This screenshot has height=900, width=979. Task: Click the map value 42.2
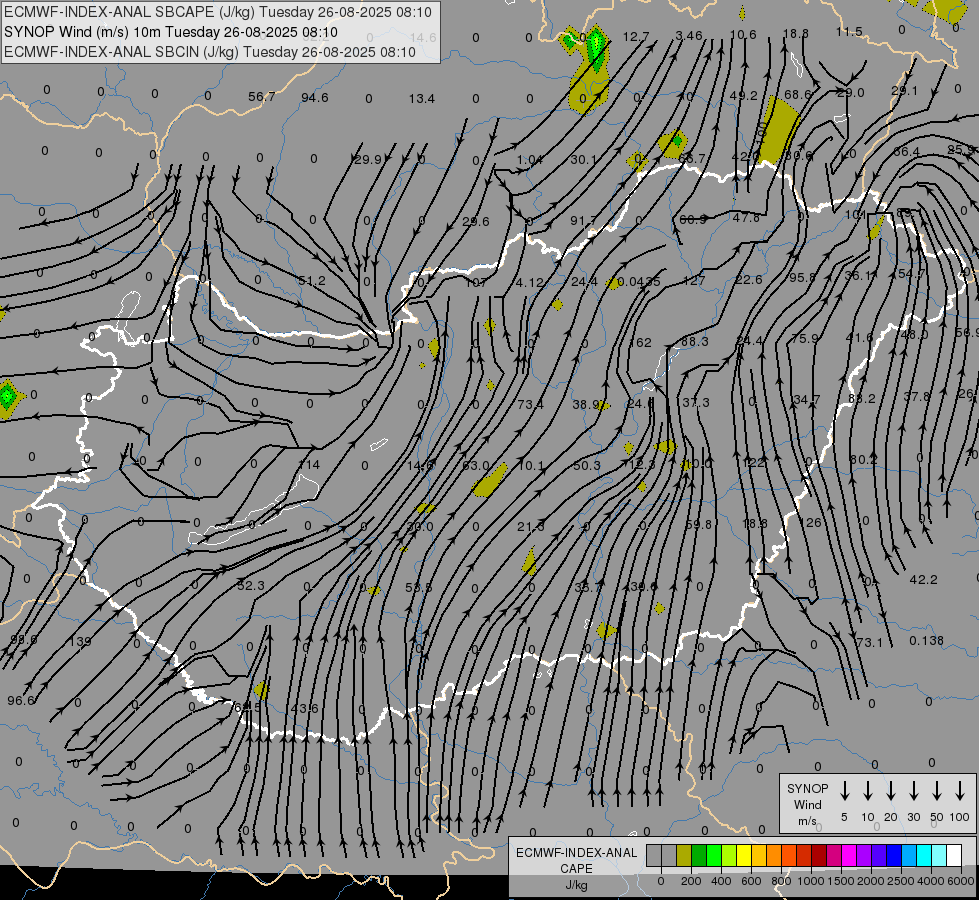(x=923, y=580)
